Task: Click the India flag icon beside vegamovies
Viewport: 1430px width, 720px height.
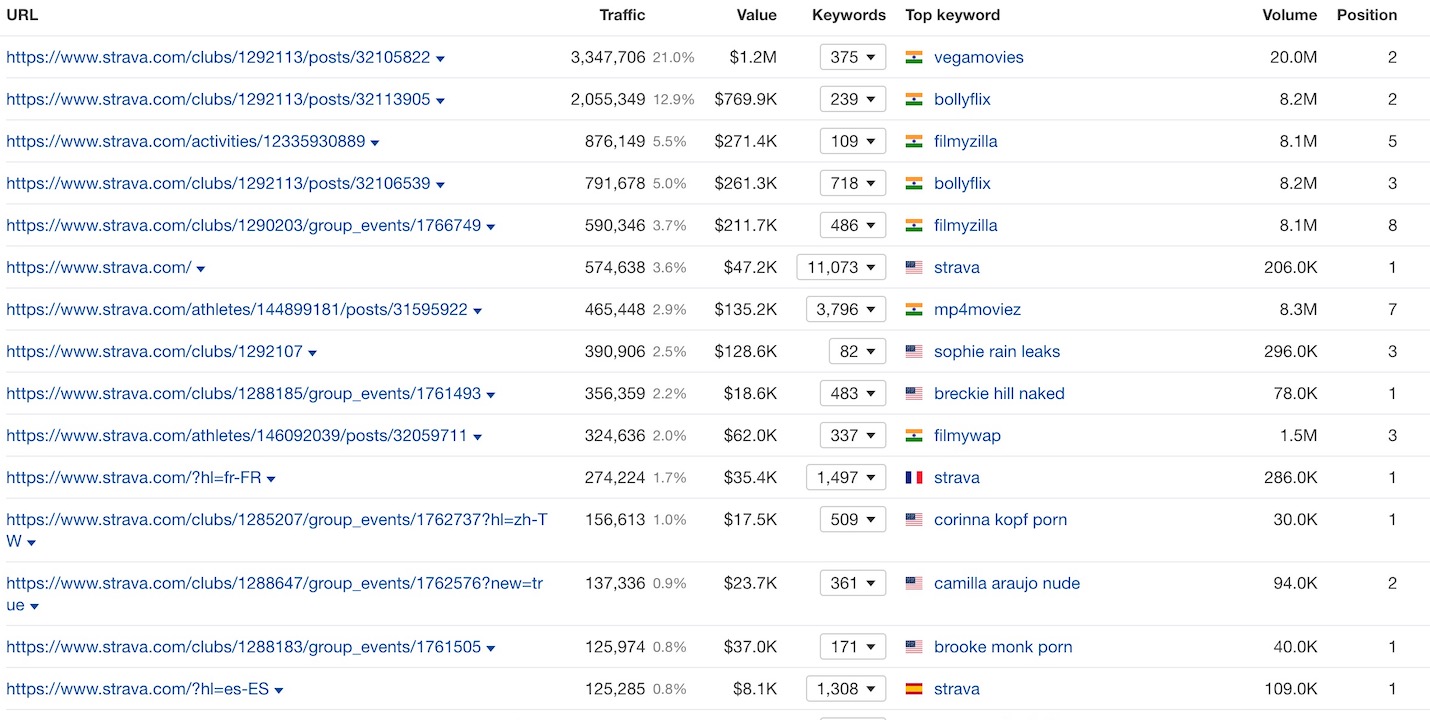Action: tap(913, 58)
